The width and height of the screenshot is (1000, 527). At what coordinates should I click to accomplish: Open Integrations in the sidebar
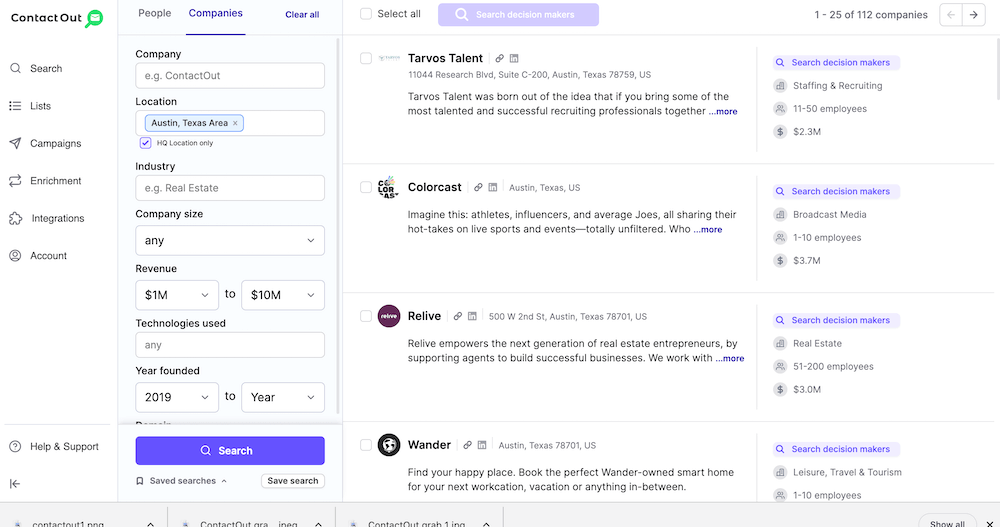click(47, 218)
